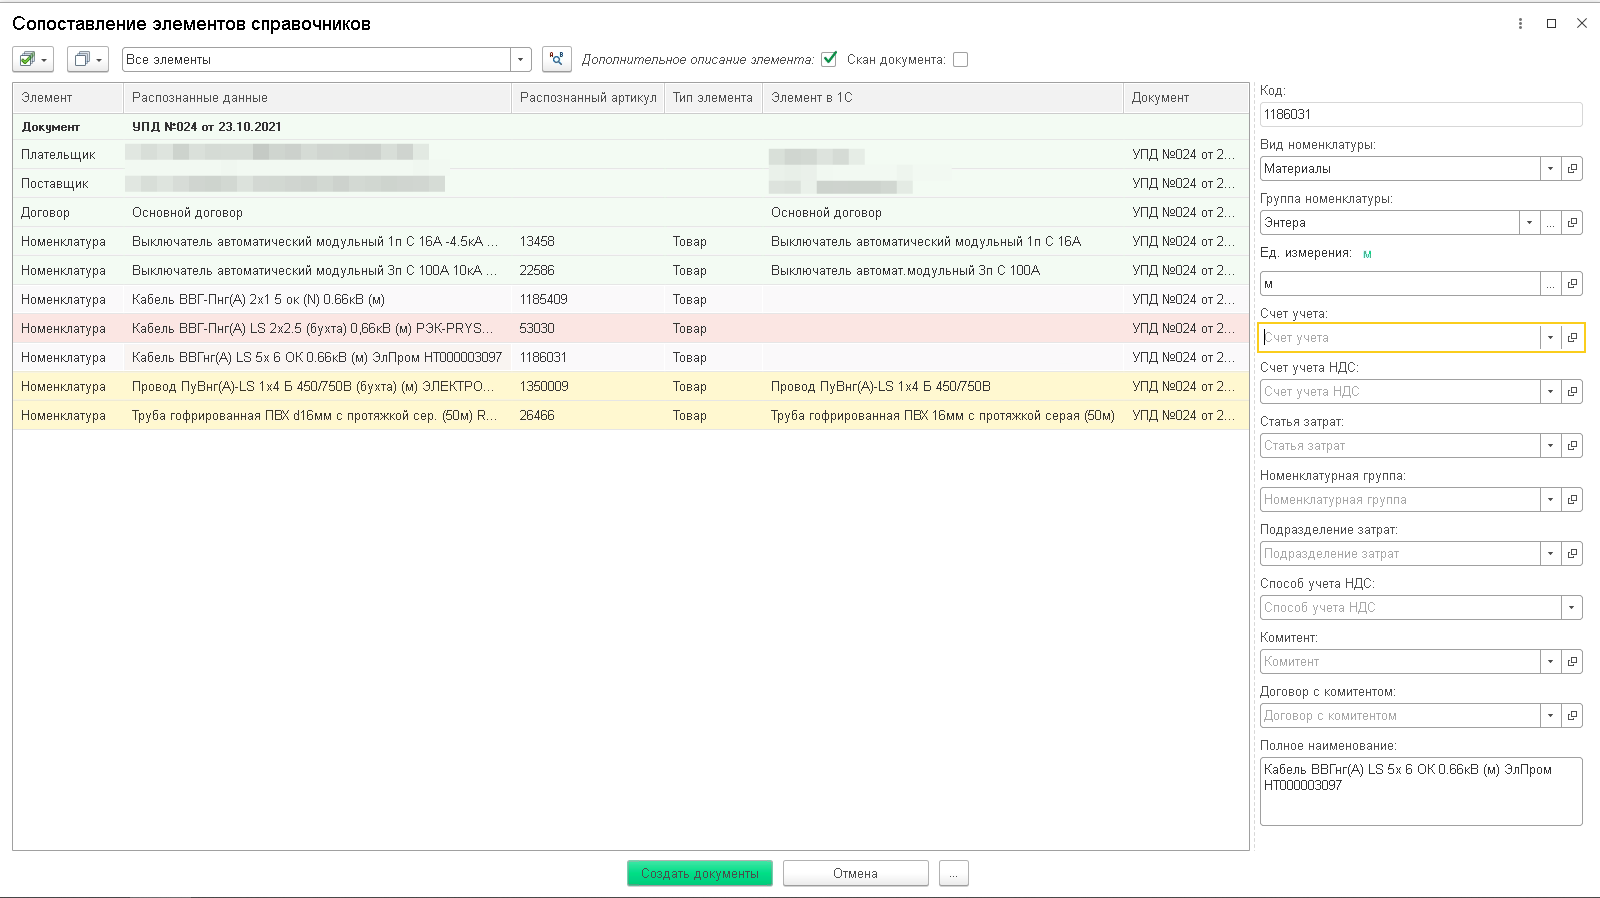Open Договор с комитентом form icon
Image resolution: width=1600 pixels, height=898 pixels.
point(1572,716)
